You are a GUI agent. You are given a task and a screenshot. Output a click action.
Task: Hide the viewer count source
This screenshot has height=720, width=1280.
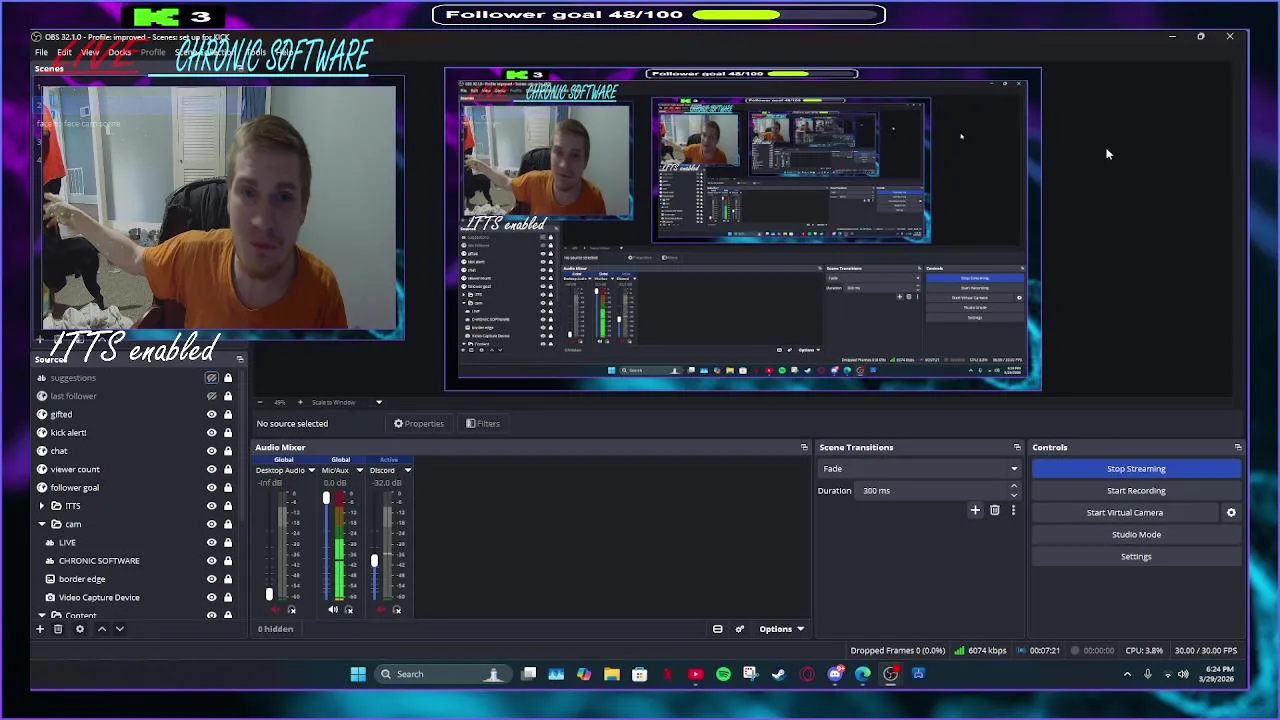[211, 469]
